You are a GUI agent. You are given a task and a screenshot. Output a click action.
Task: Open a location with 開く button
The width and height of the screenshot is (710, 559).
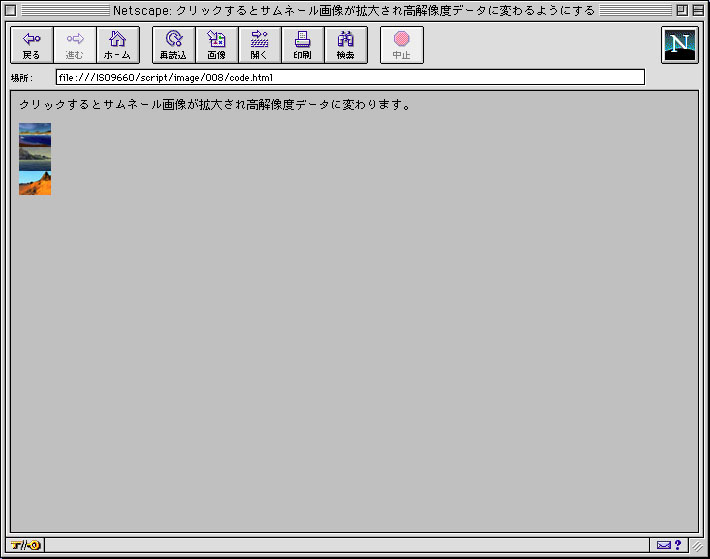point(260,45)
